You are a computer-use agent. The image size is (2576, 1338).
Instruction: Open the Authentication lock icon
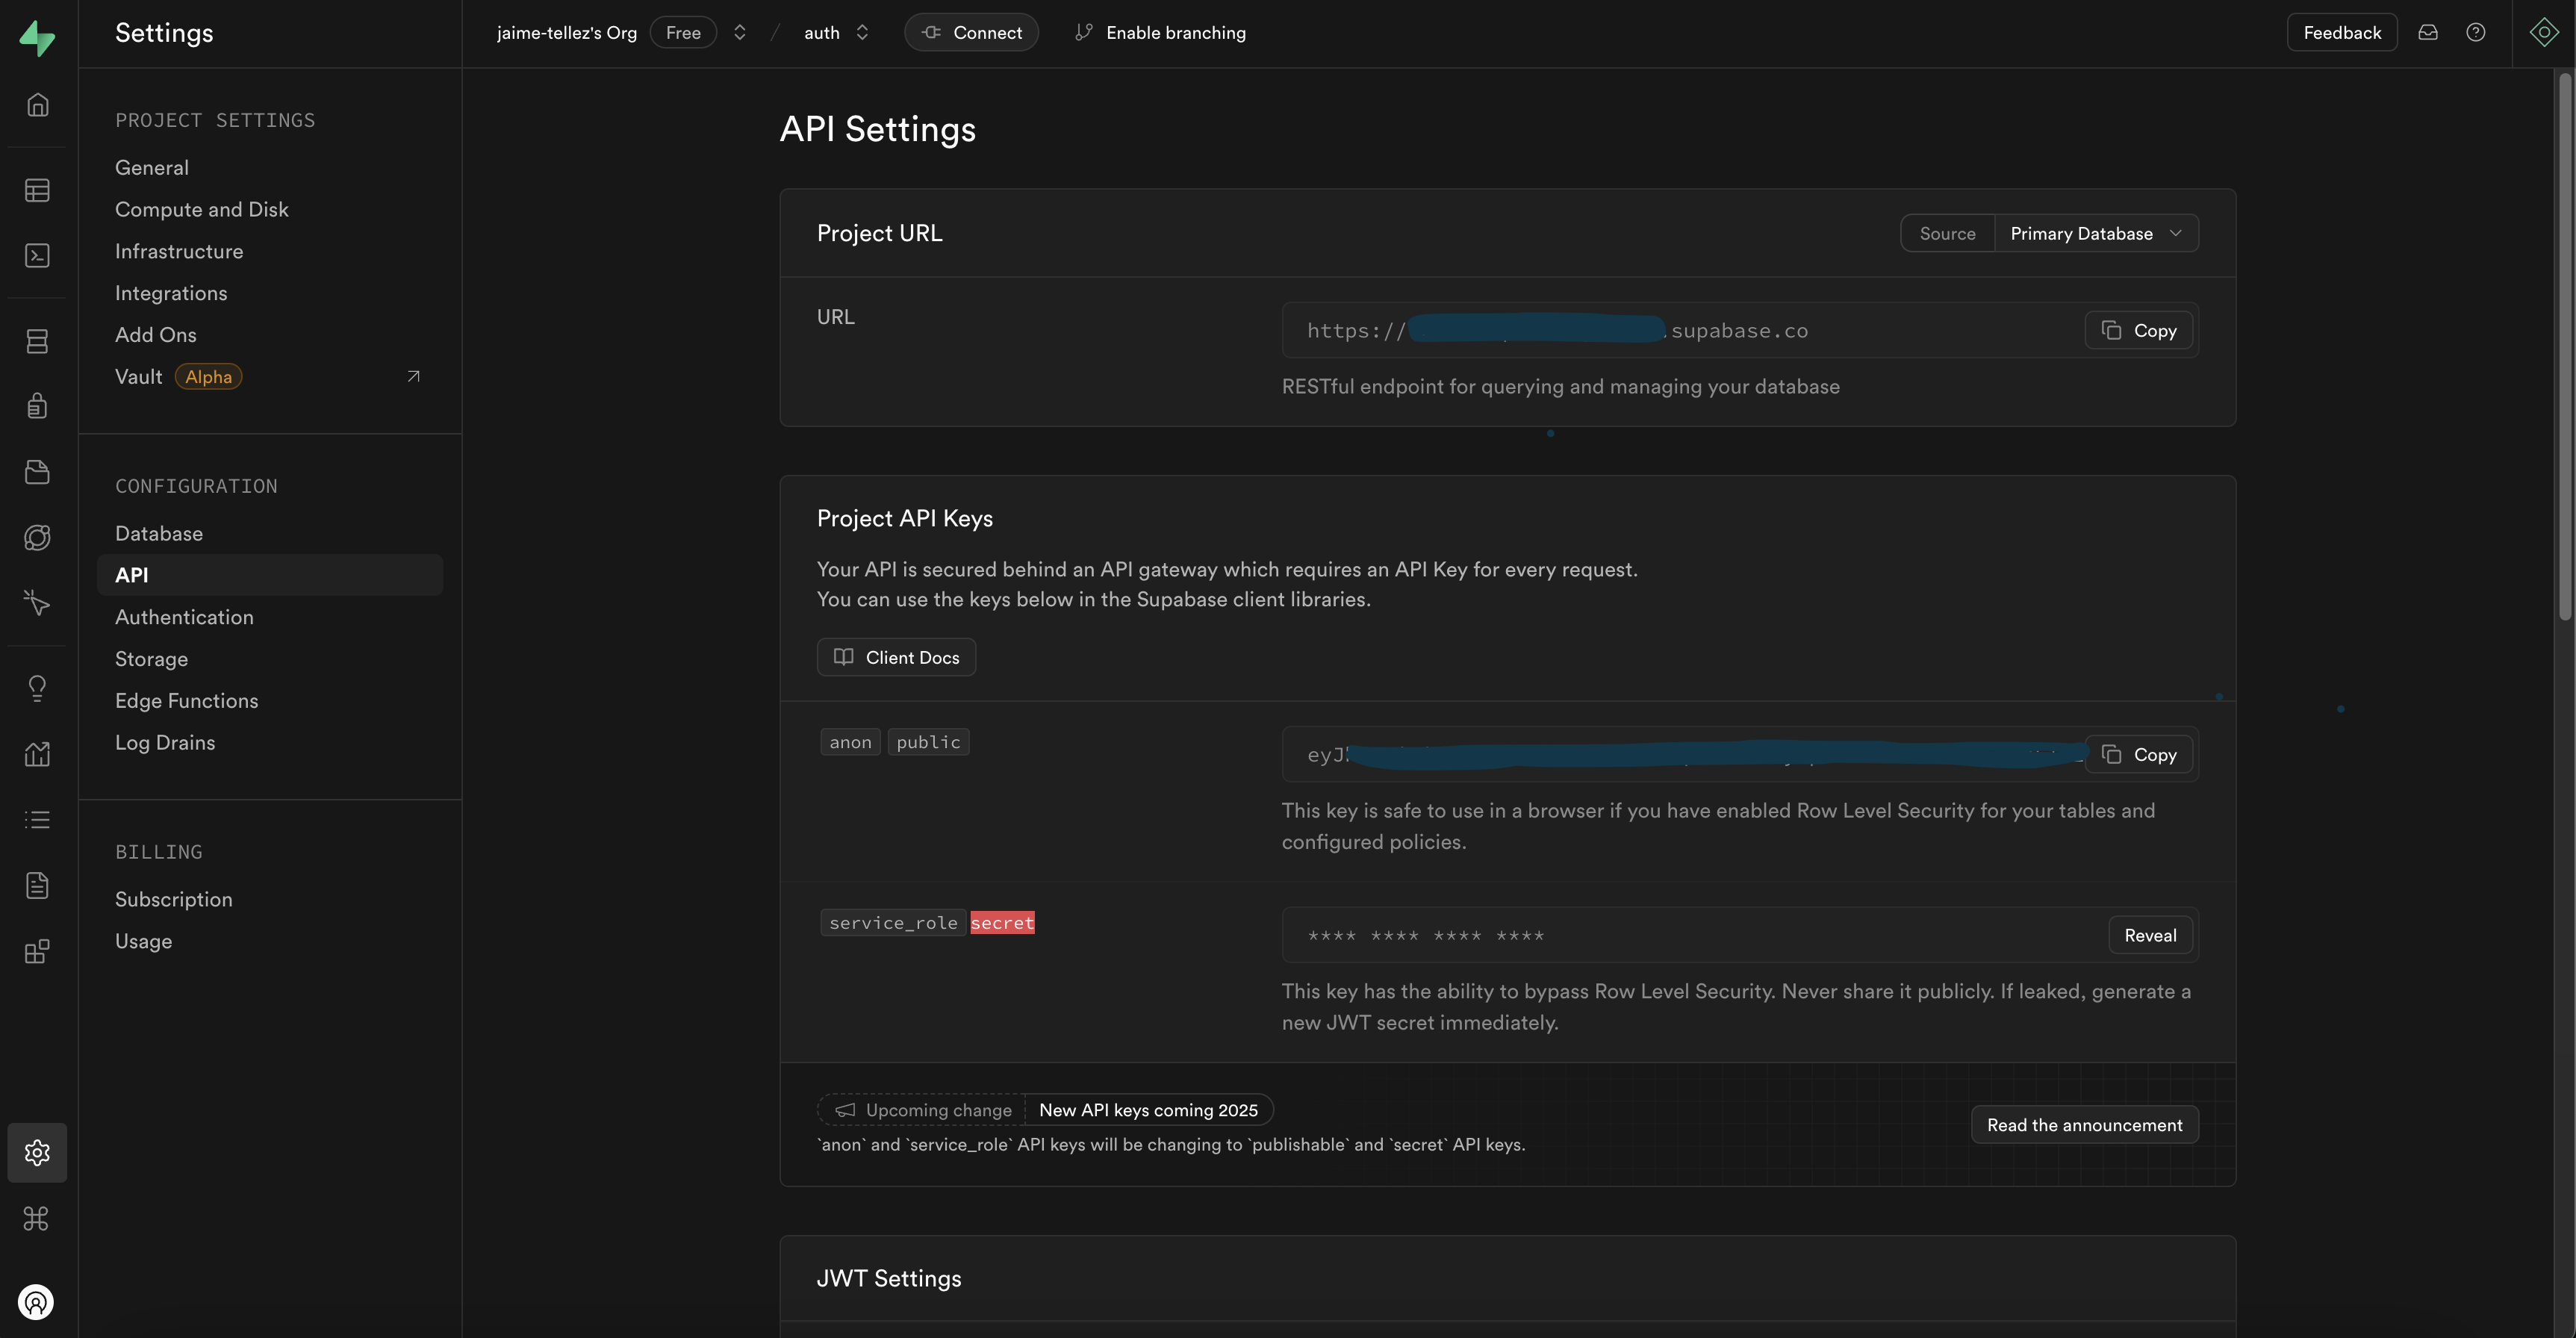point(37,406)
